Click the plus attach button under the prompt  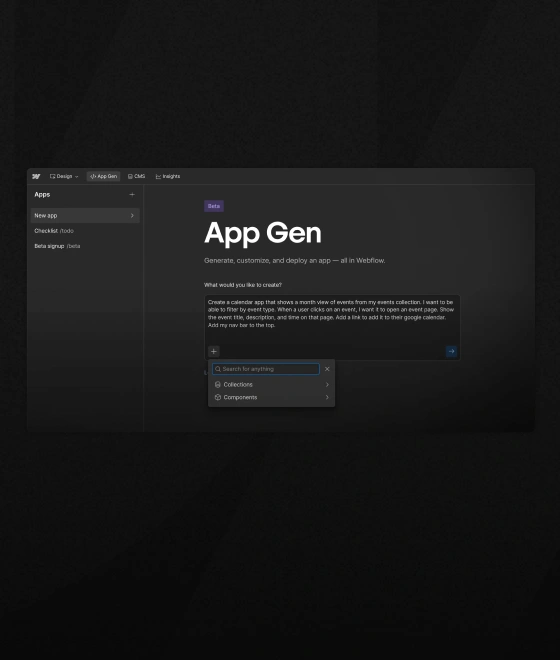pyautogui.click(x=213, y=351)
